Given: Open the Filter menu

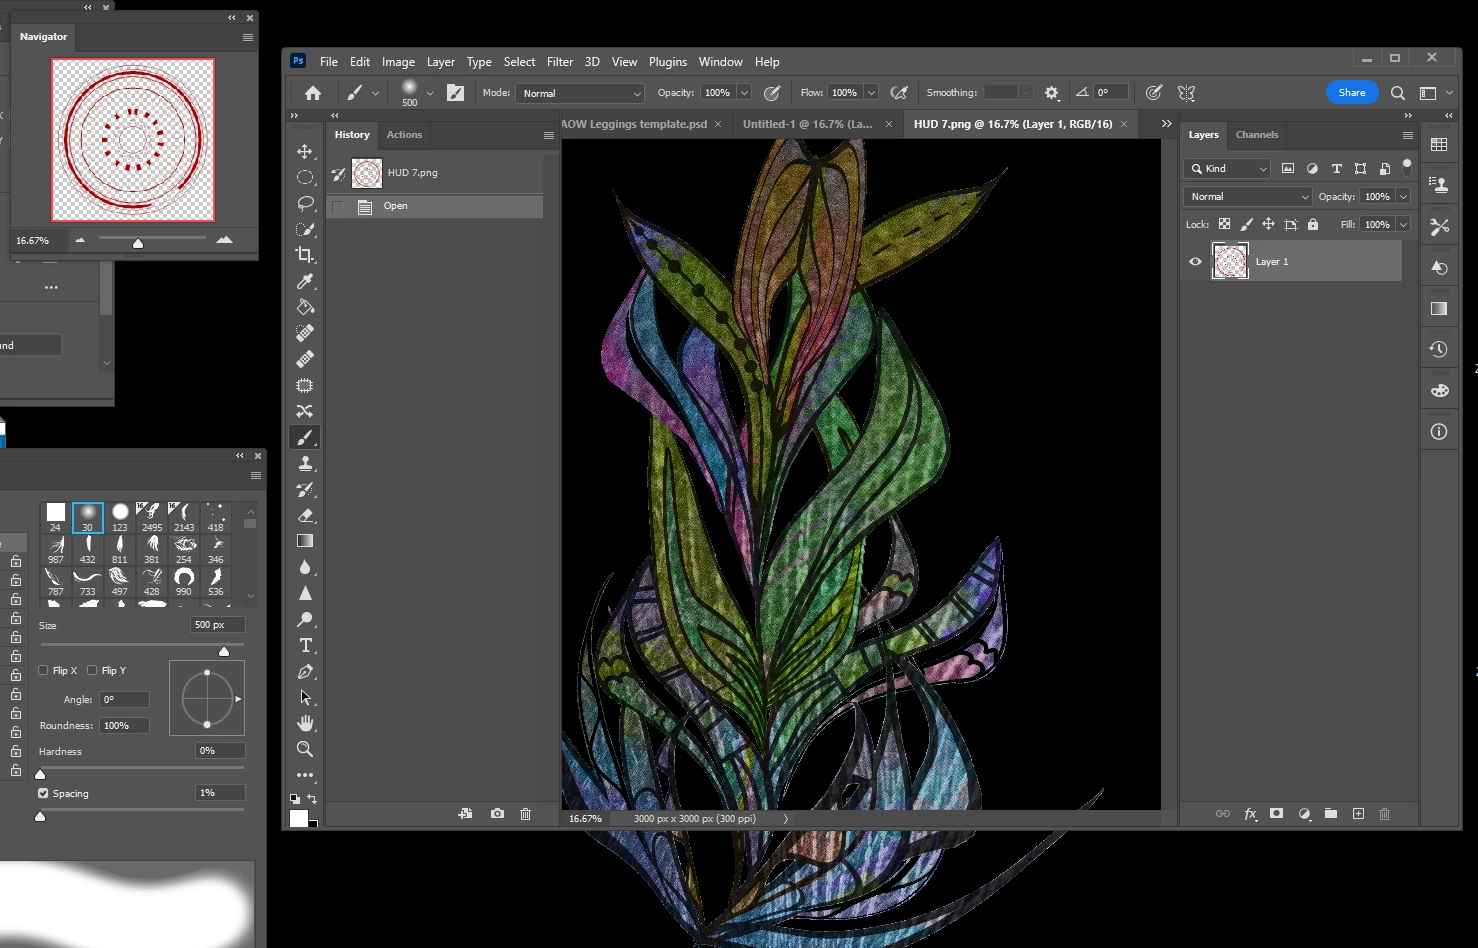Looking at the screenshot, I should click(560, 62).
